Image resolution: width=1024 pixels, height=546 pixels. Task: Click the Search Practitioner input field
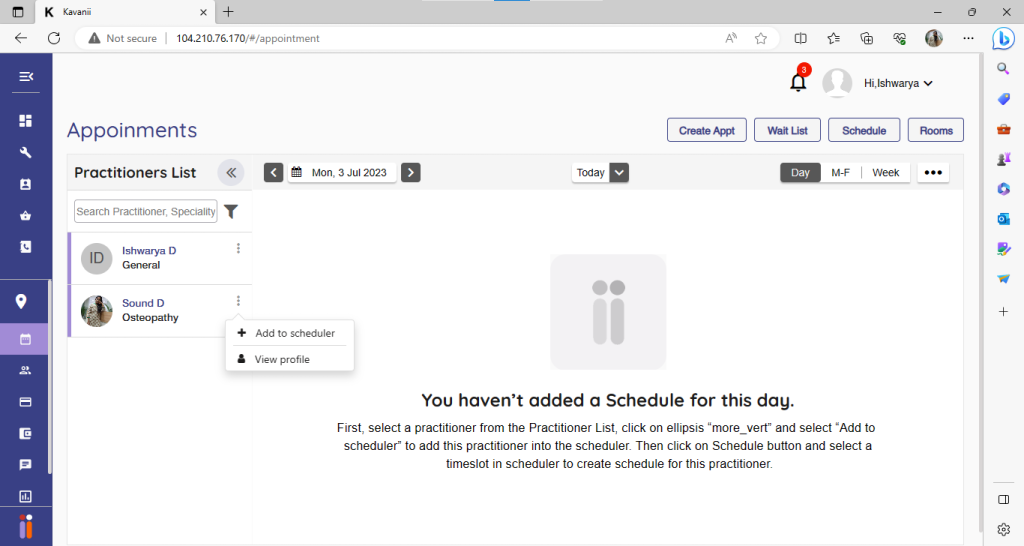click(146, 211)
